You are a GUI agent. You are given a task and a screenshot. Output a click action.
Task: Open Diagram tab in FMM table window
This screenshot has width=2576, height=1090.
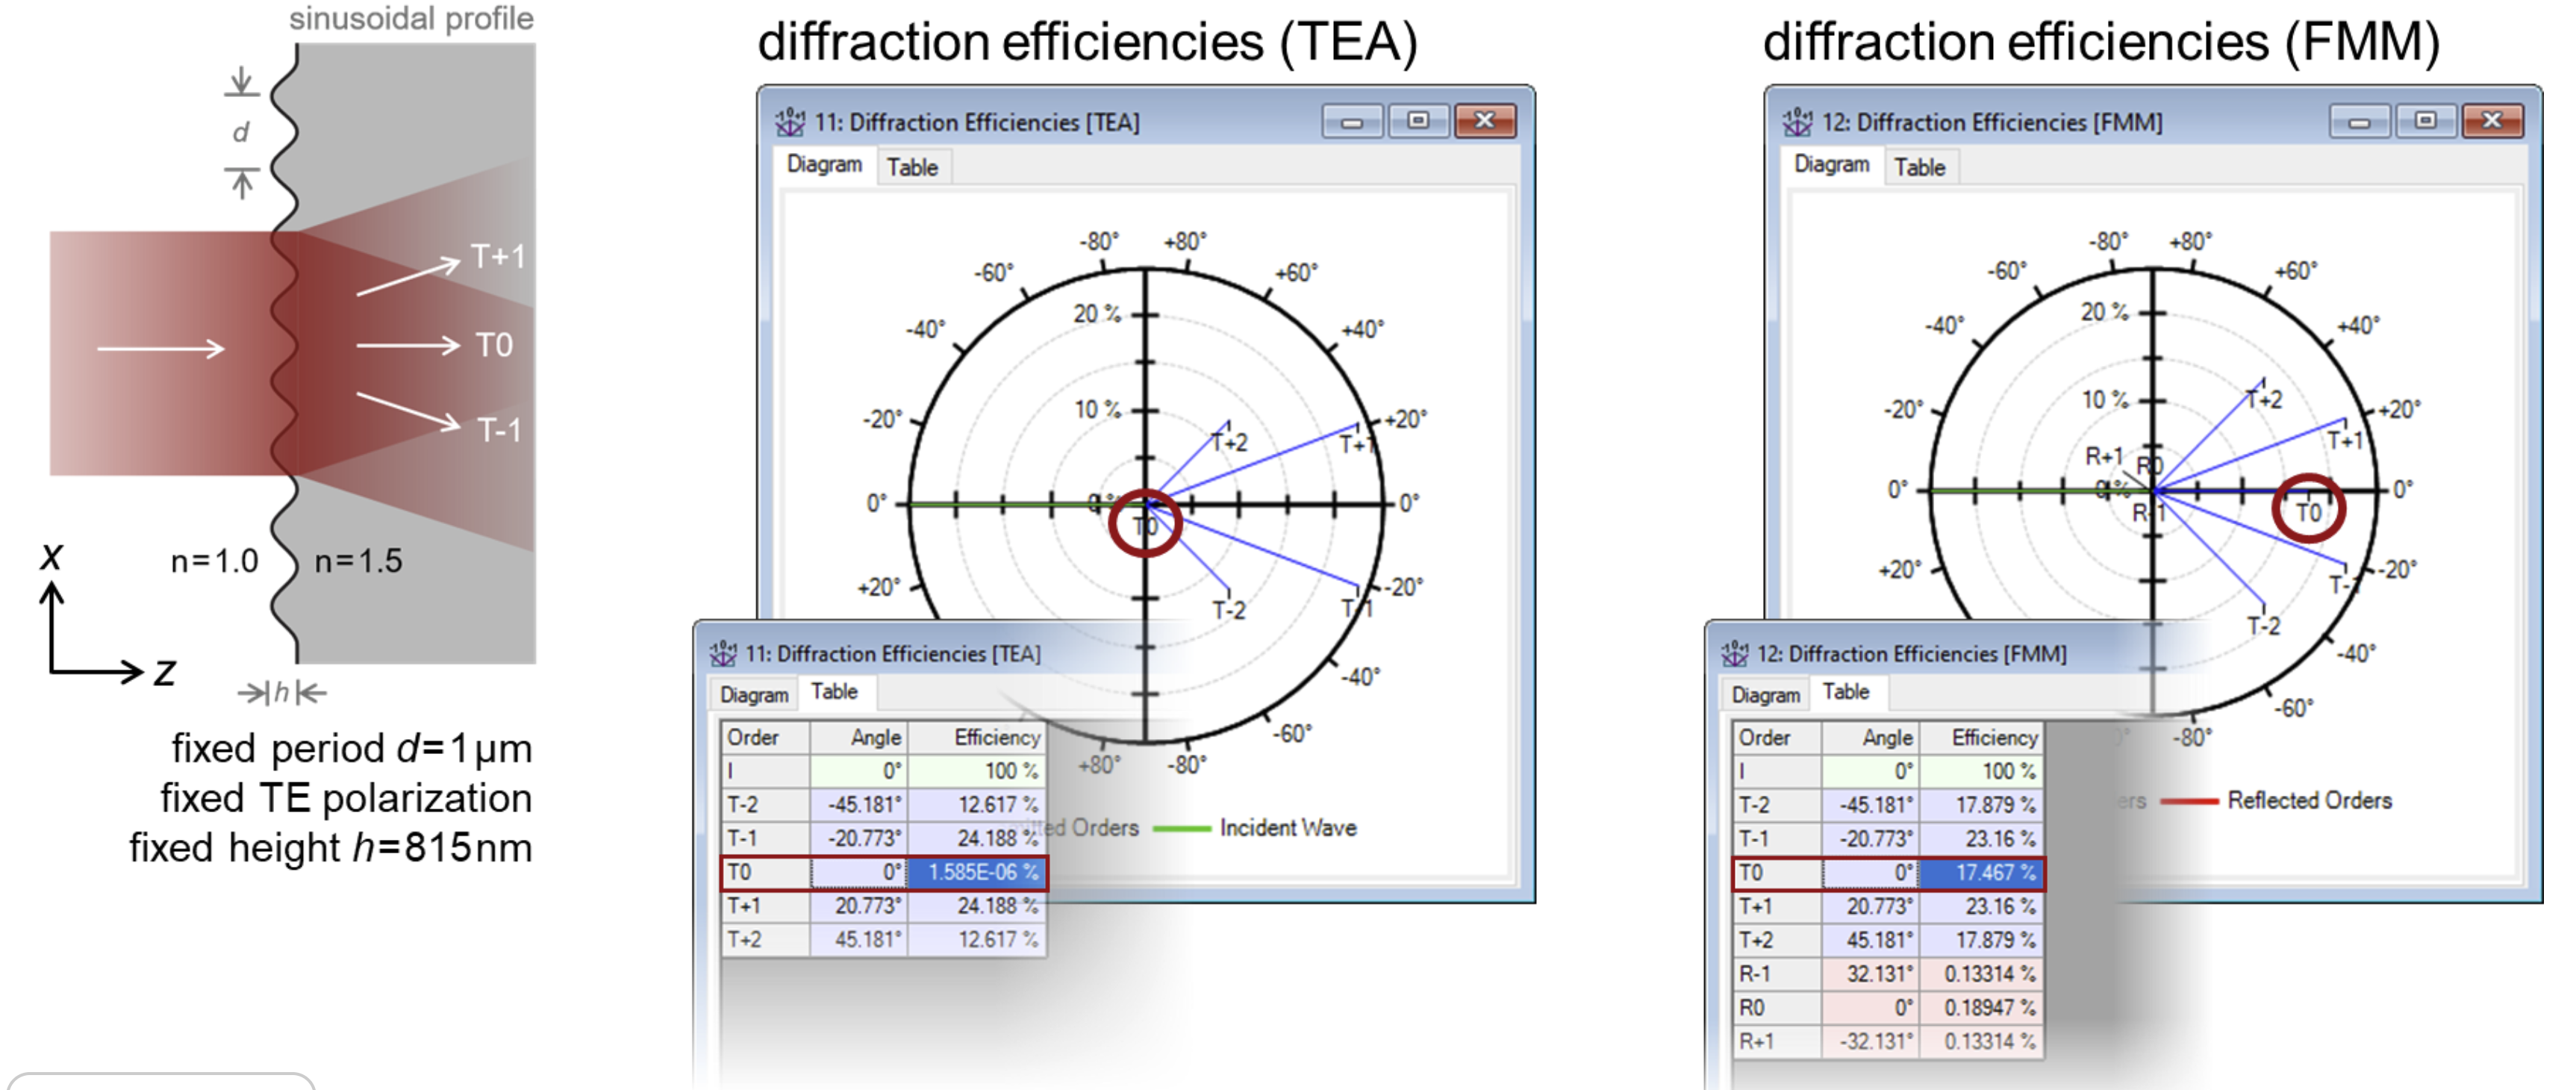(x=1765, y=694)
